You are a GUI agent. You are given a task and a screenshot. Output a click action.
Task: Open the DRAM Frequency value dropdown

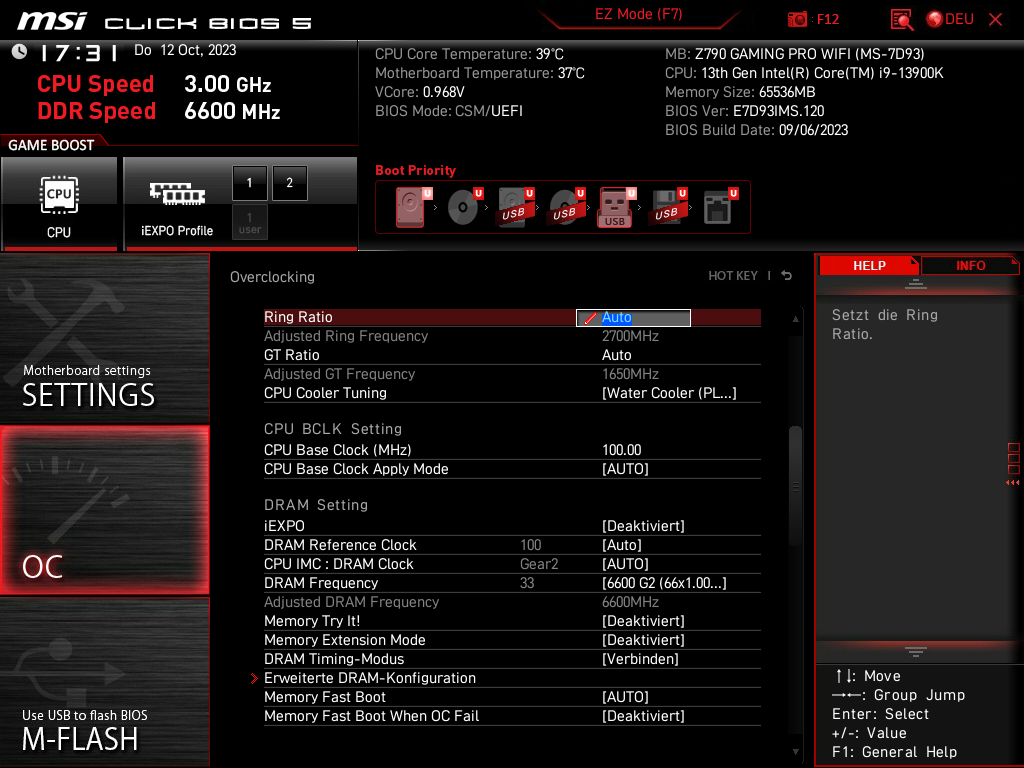click(664, 583)
